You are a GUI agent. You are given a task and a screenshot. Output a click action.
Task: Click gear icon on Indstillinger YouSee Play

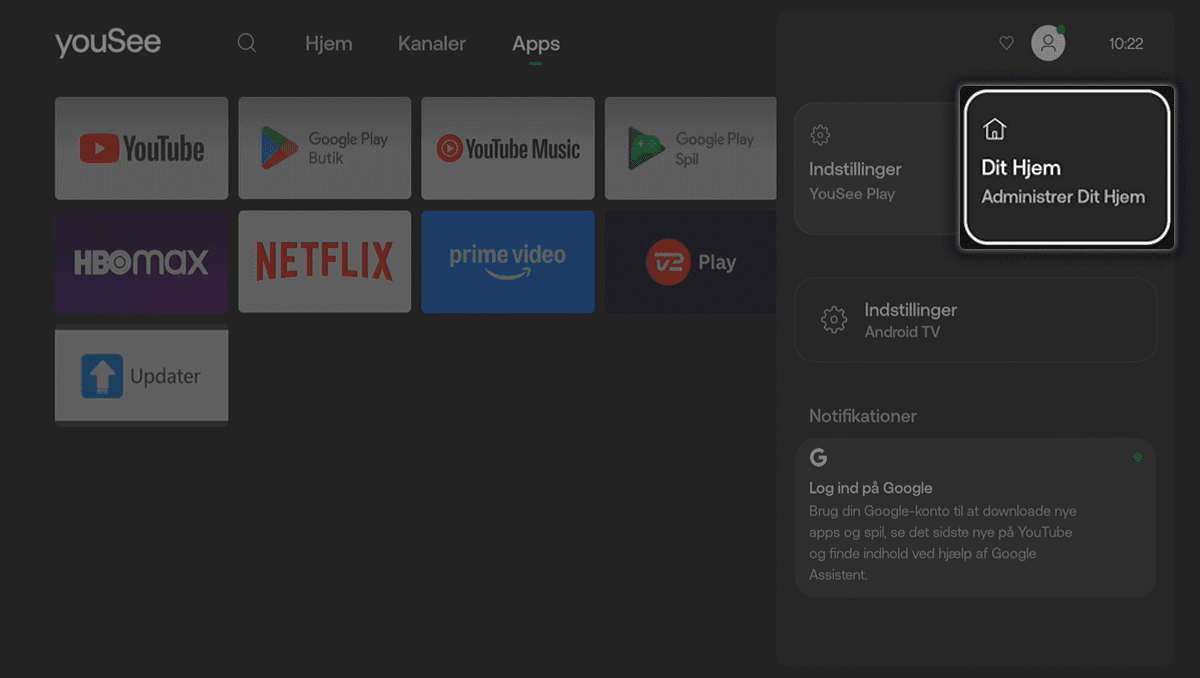[820, 134]
